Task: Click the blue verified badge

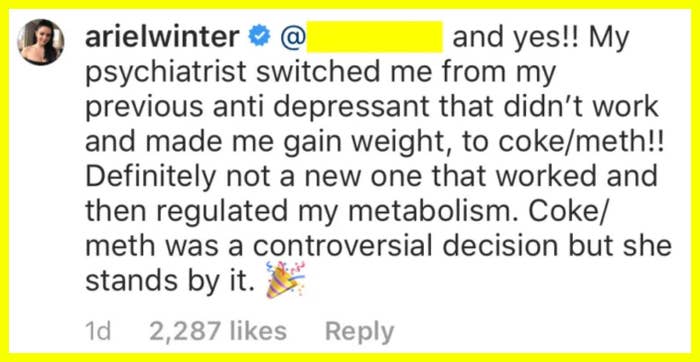Action: click(258, 39)
